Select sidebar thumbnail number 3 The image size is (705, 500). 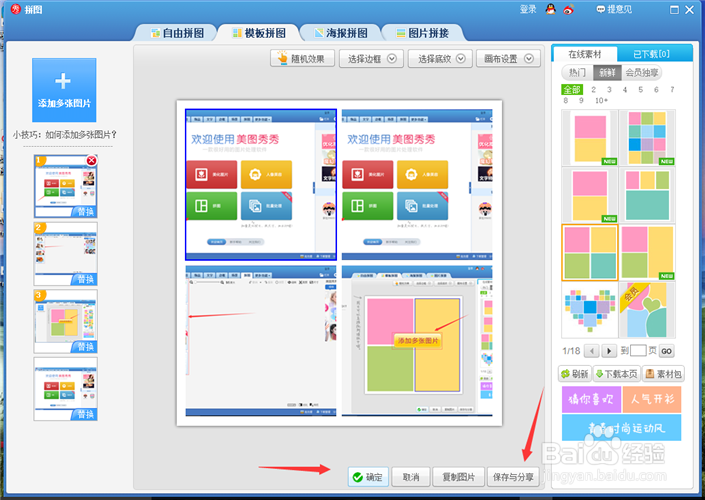pos(66,321)
